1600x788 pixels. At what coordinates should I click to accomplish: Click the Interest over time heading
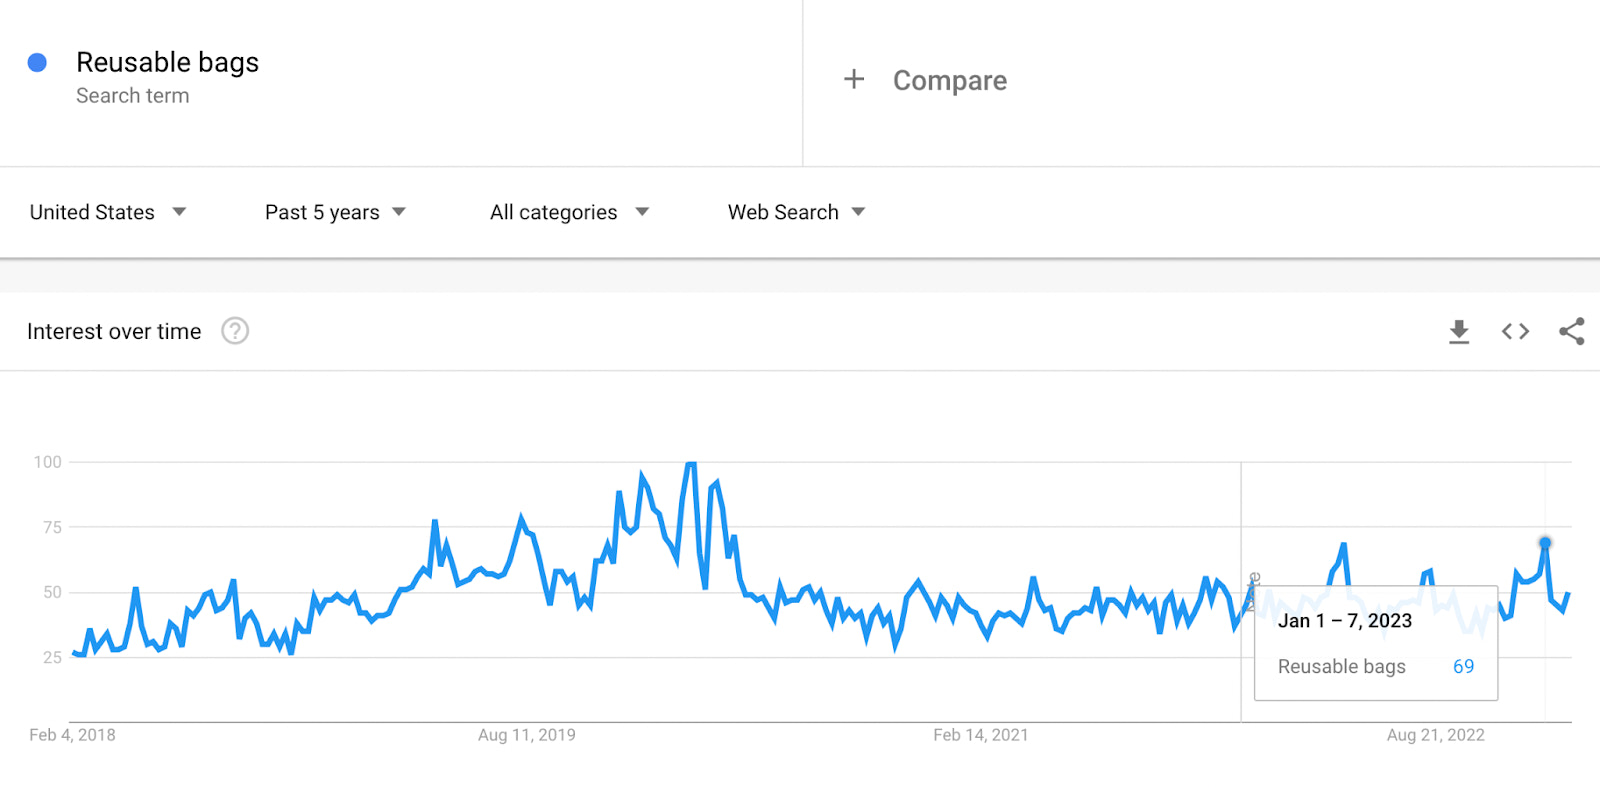114,331
